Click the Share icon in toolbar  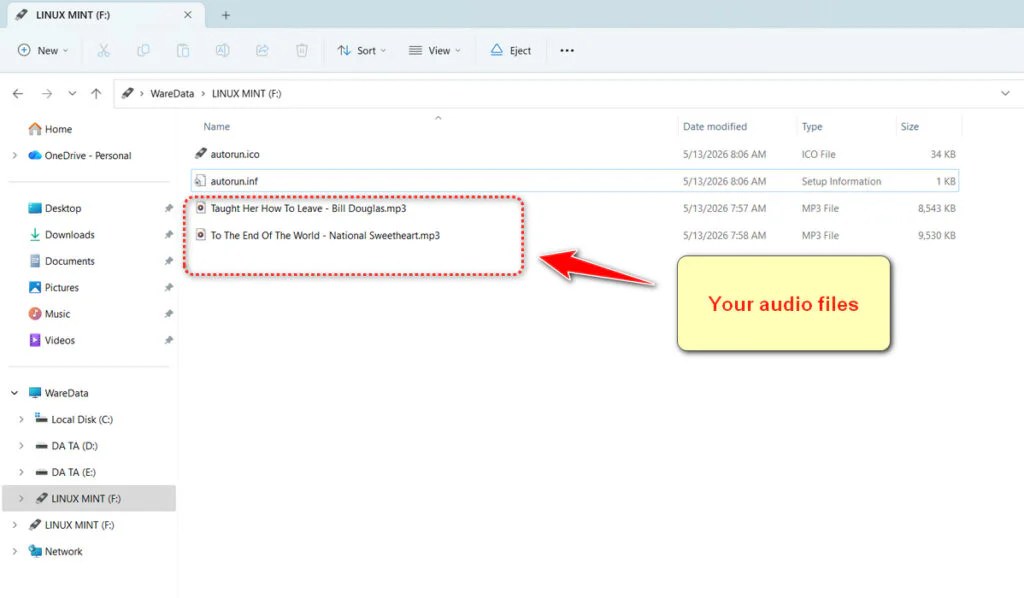(x=262, y=50)
